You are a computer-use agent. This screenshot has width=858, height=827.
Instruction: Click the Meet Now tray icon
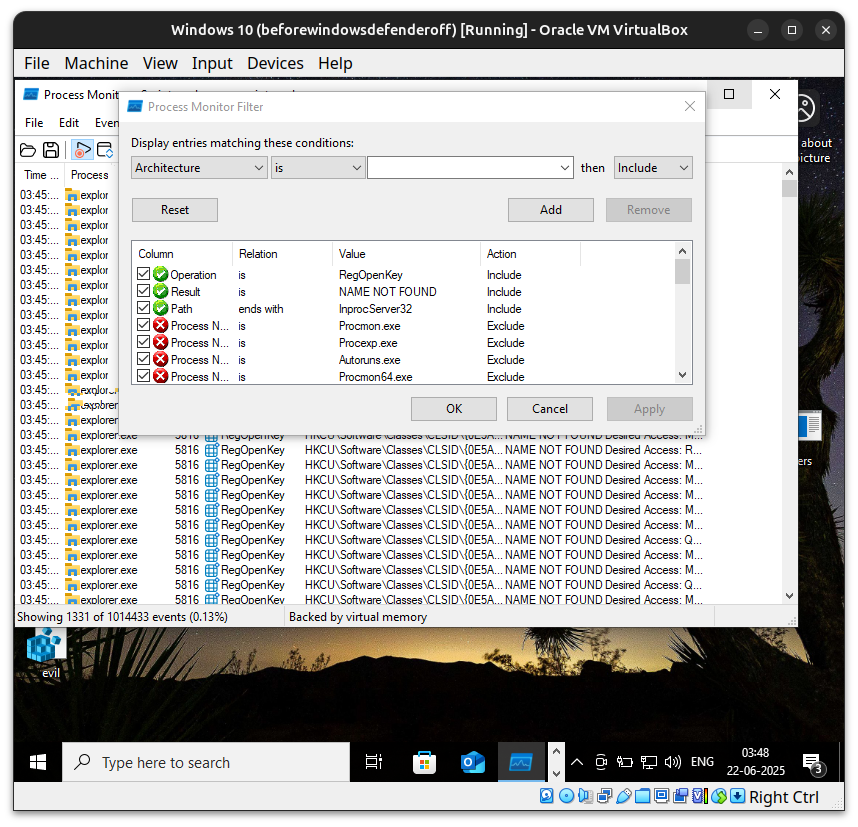(601, 762)
